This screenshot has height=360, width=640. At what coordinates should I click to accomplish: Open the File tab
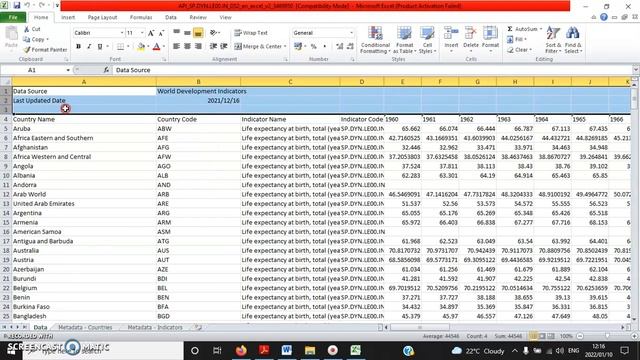pyautogui.click(x=13, y=17)
